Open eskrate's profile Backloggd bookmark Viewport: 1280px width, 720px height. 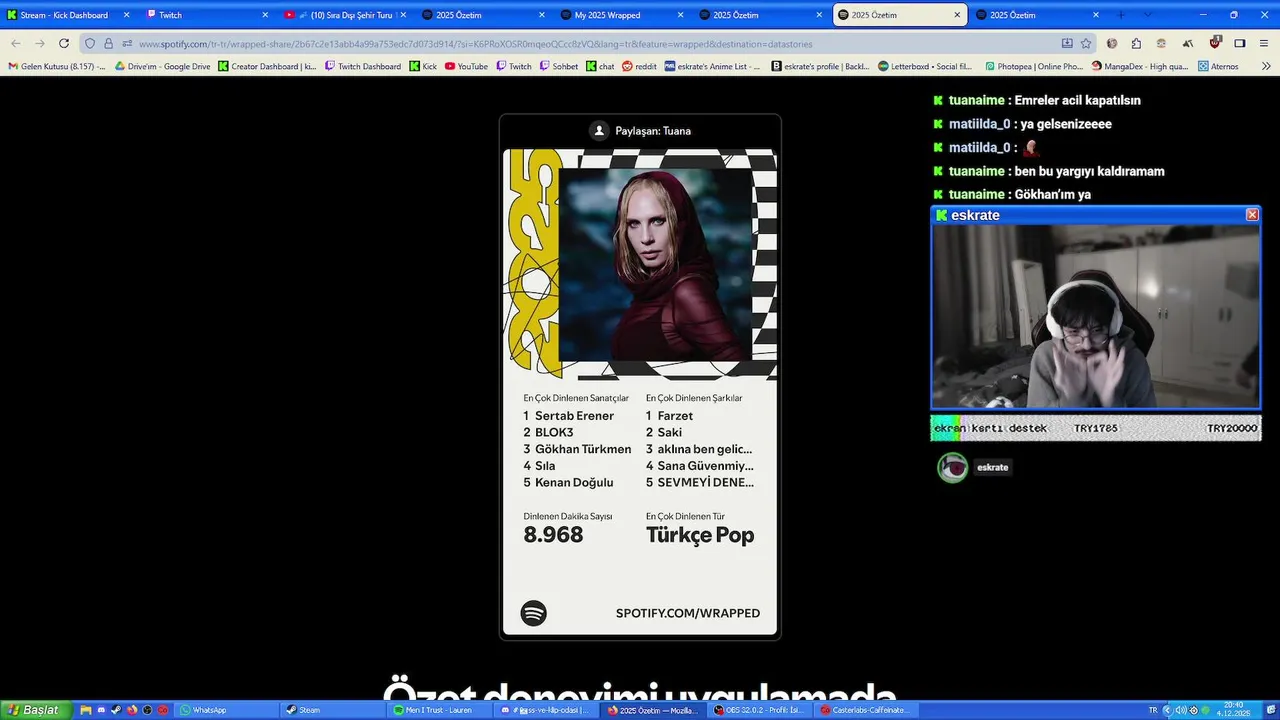tap(819, 66)
